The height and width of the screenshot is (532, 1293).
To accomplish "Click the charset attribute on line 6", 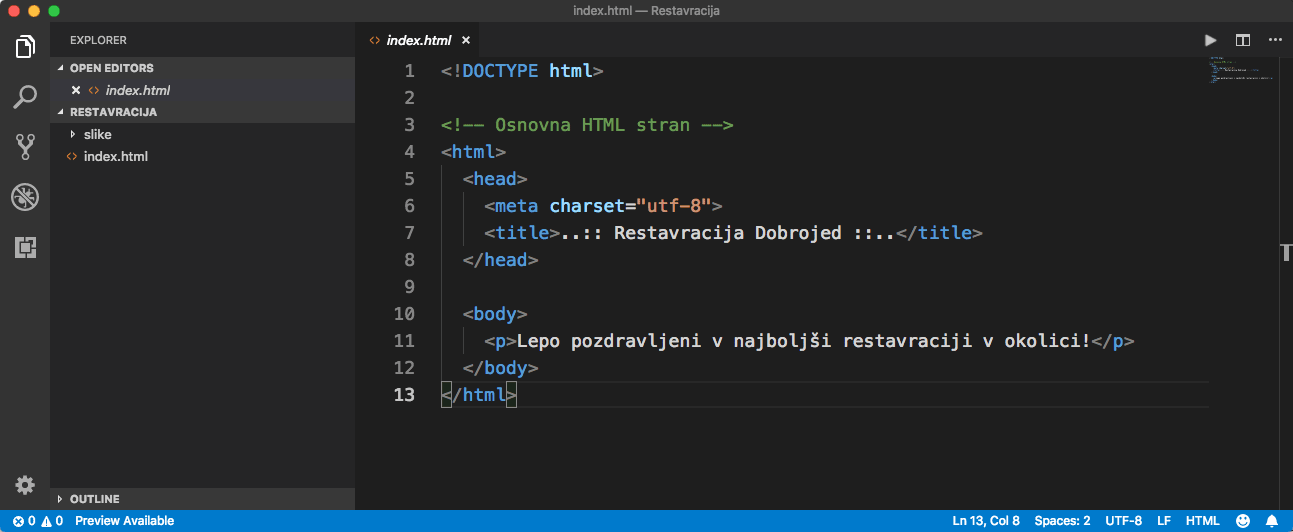I will 587,206.
